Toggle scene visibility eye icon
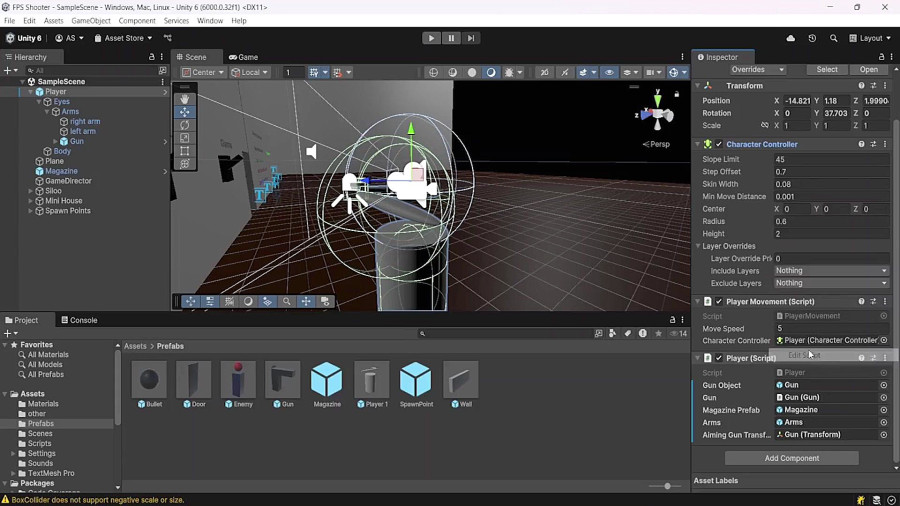Screen dimensions: 900x506 click(609, 72)
